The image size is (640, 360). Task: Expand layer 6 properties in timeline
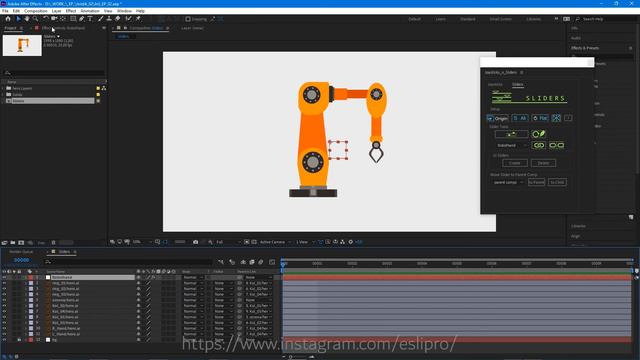[26, 306]
